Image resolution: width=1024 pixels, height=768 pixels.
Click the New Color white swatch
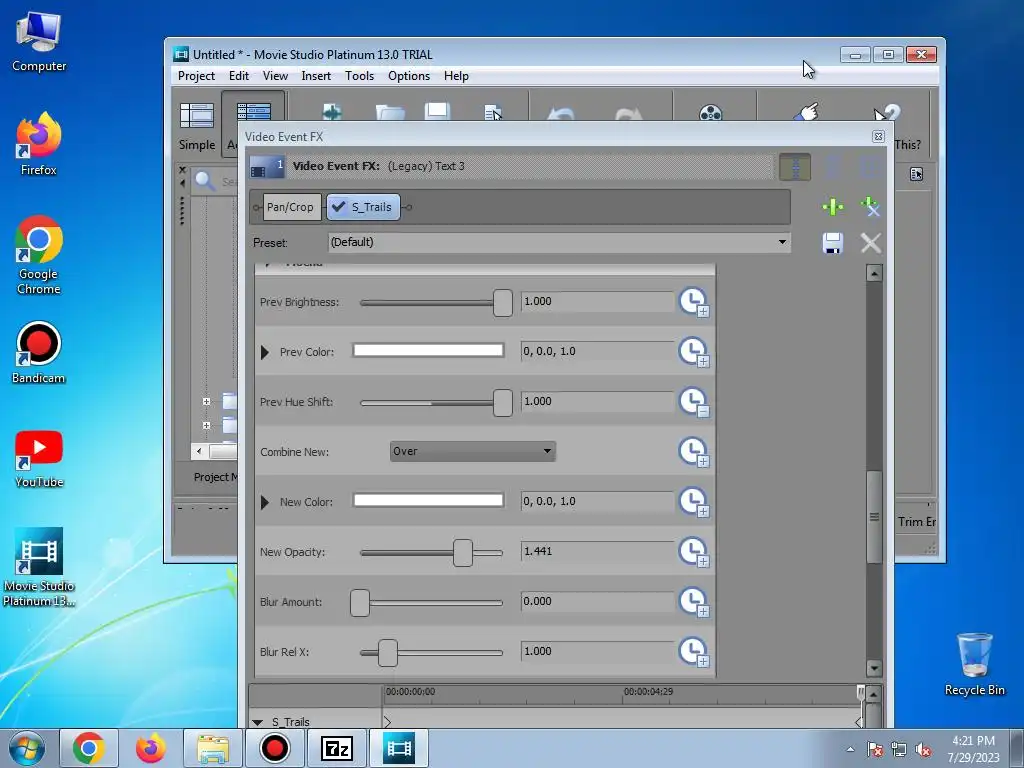tap(428, 501)
